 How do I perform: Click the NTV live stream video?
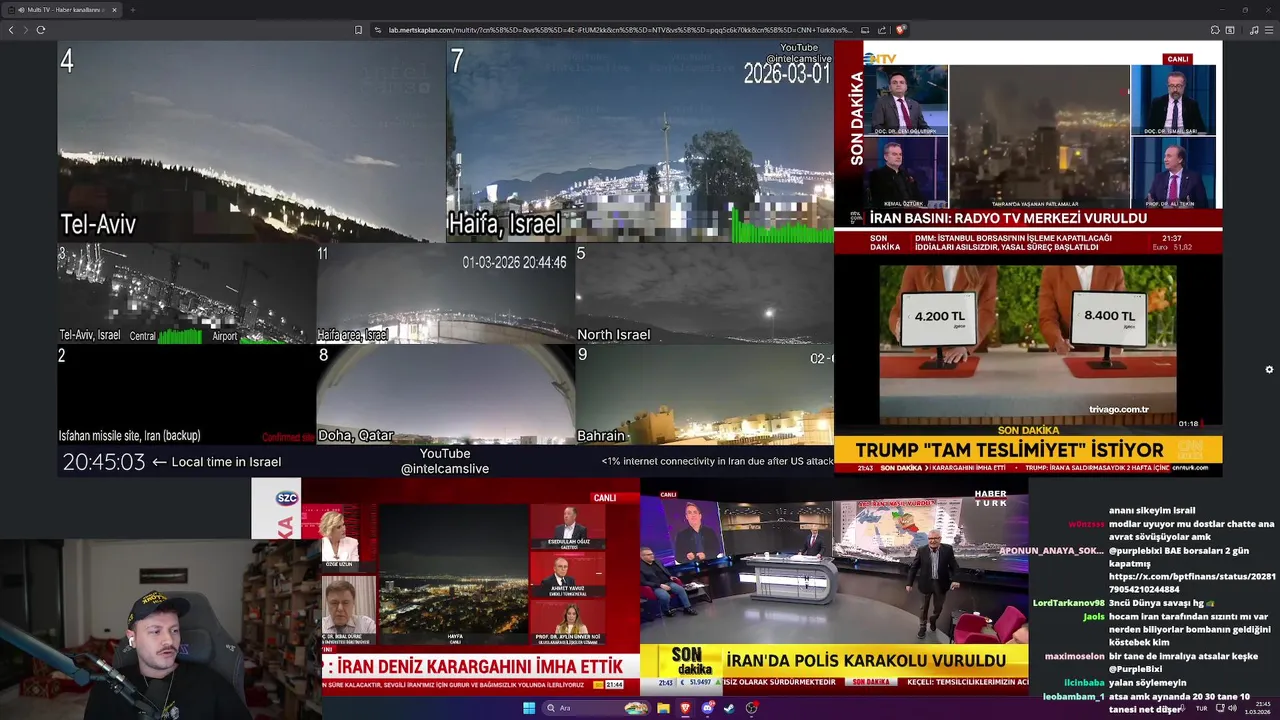pyautogui.click(x=1028, y=148)
